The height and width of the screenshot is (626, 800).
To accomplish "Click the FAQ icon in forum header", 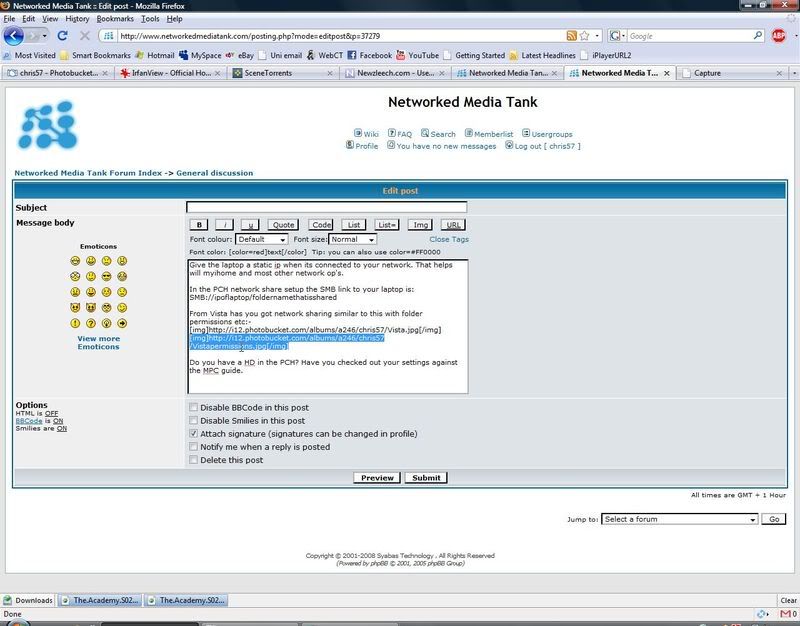I will [391, 133].
